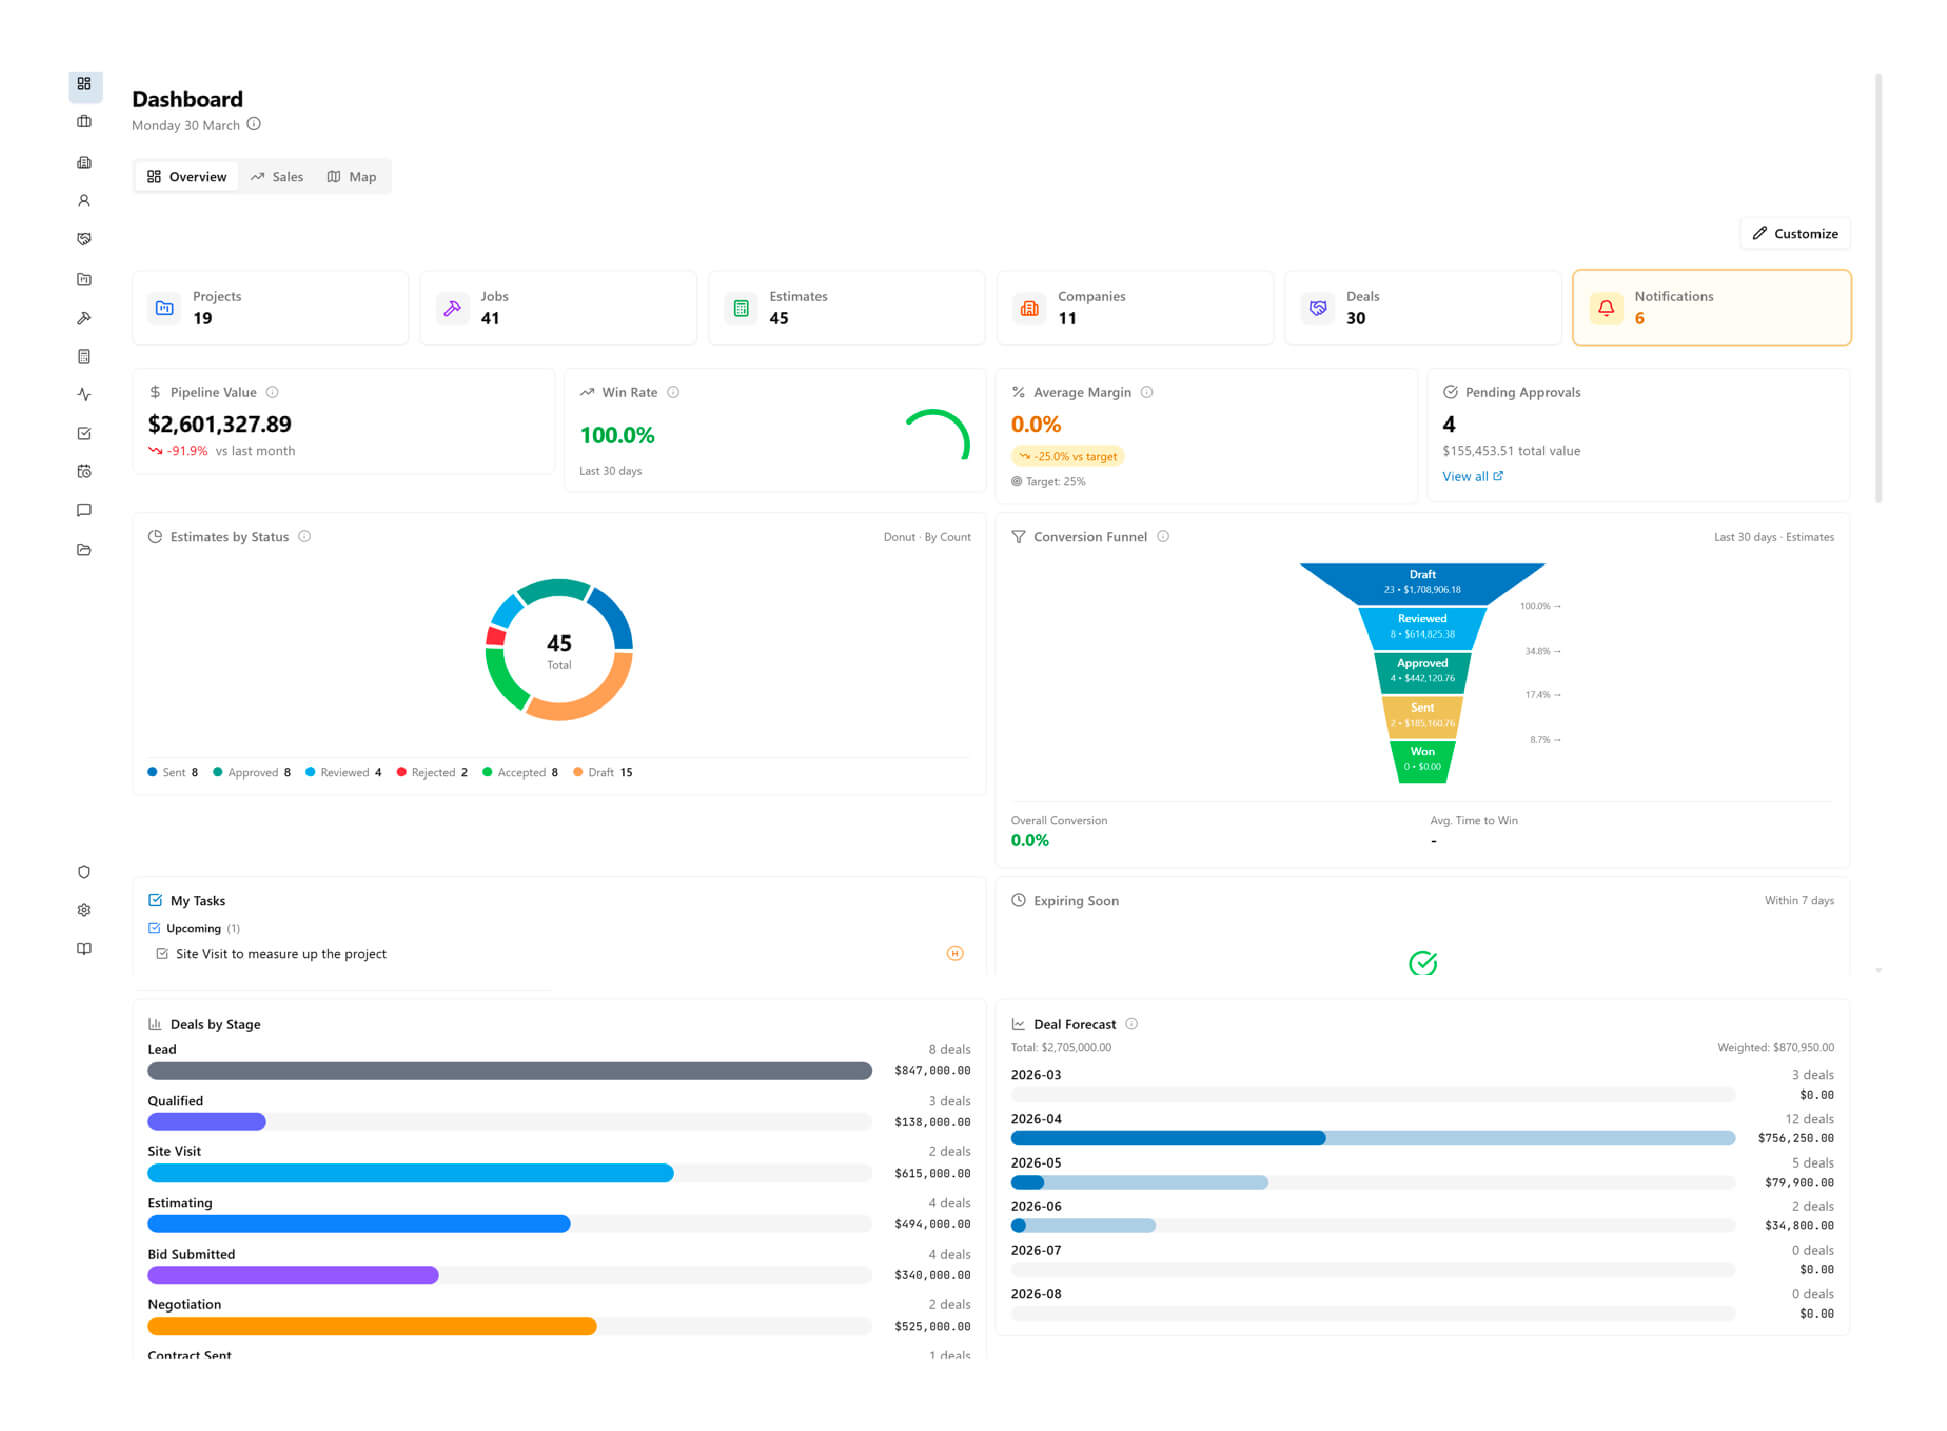1947x1431 pixels.
Task: Click the activity pulse icon in sidebar
Action: (84, 395)
